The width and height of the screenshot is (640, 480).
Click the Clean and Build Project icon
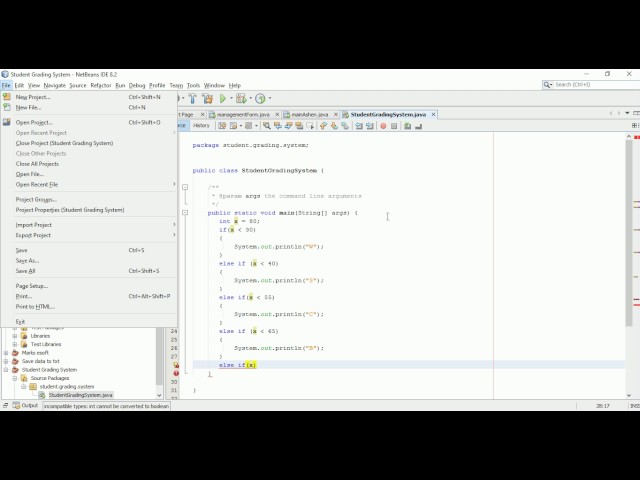pyautogui.click(x=207, y=98)
